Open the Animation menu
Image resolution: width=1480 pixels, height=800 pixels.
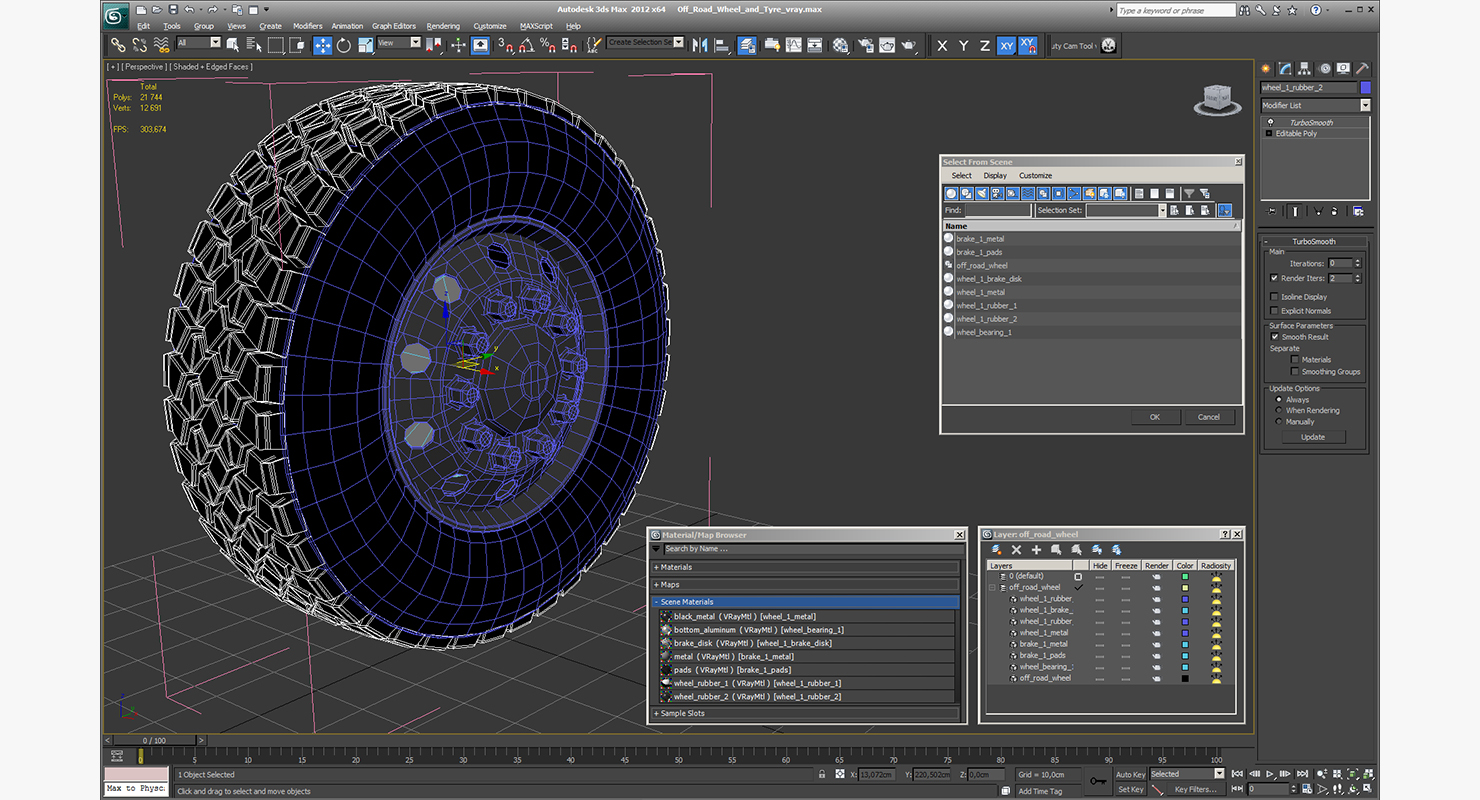tap(347, 26)
